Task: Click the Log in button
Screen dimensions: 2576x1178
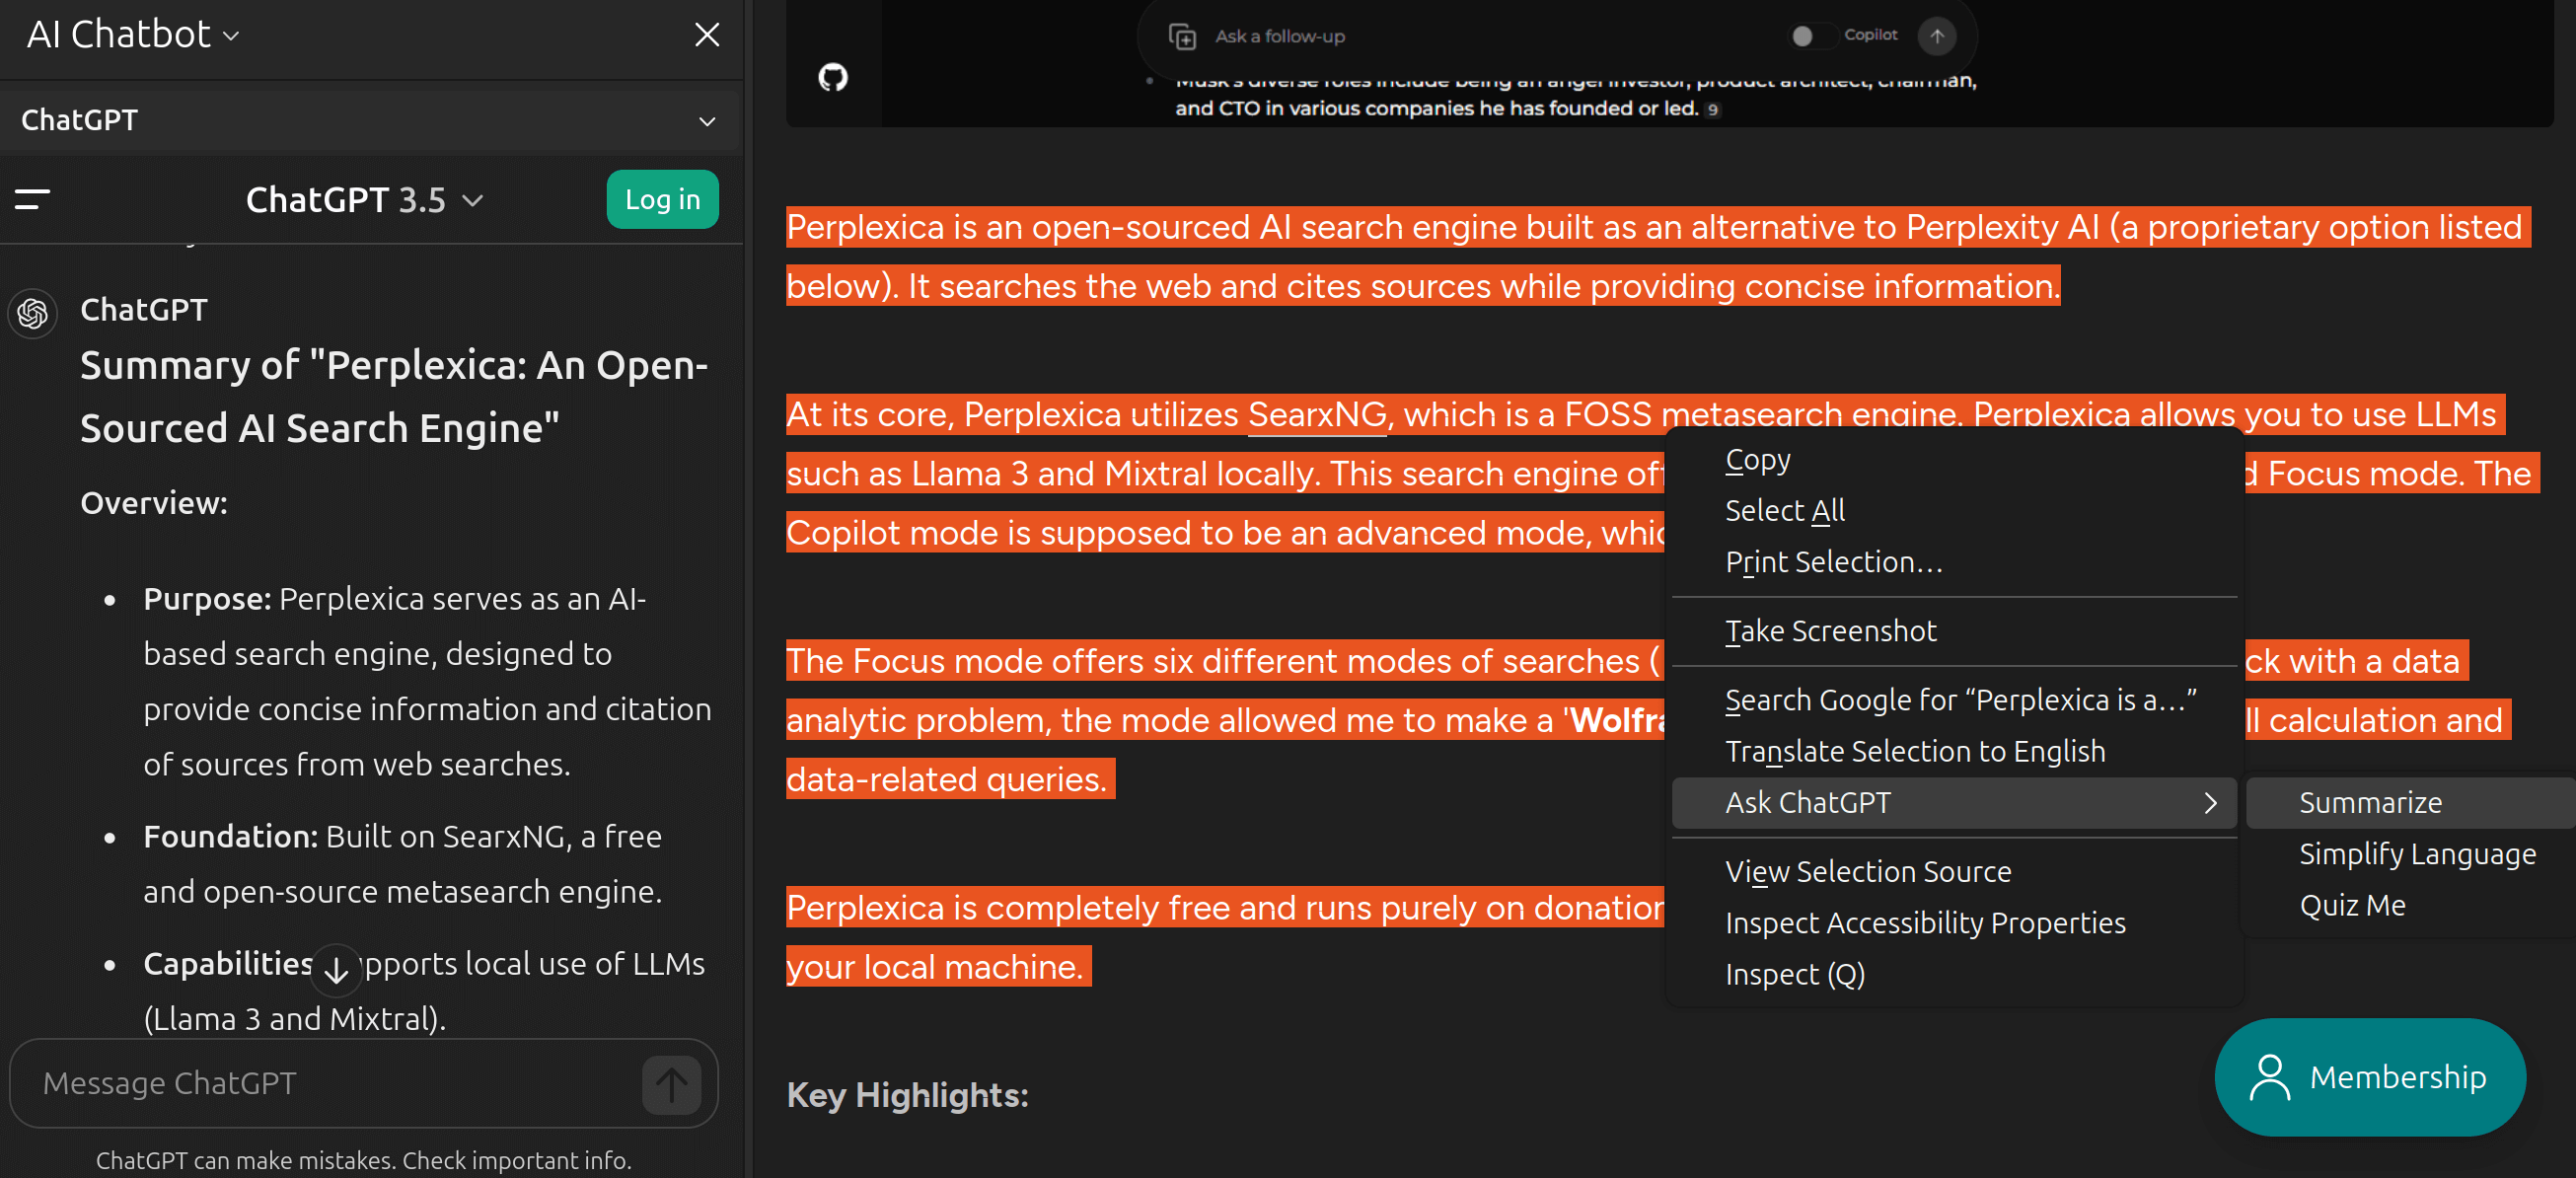Action: pyautogui.click(x=661, y=199)
